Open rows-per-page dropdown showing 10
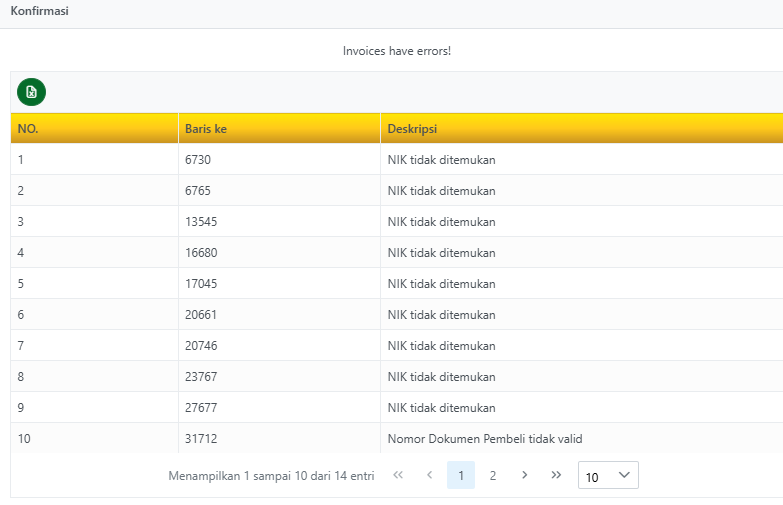 click(608, 475)
